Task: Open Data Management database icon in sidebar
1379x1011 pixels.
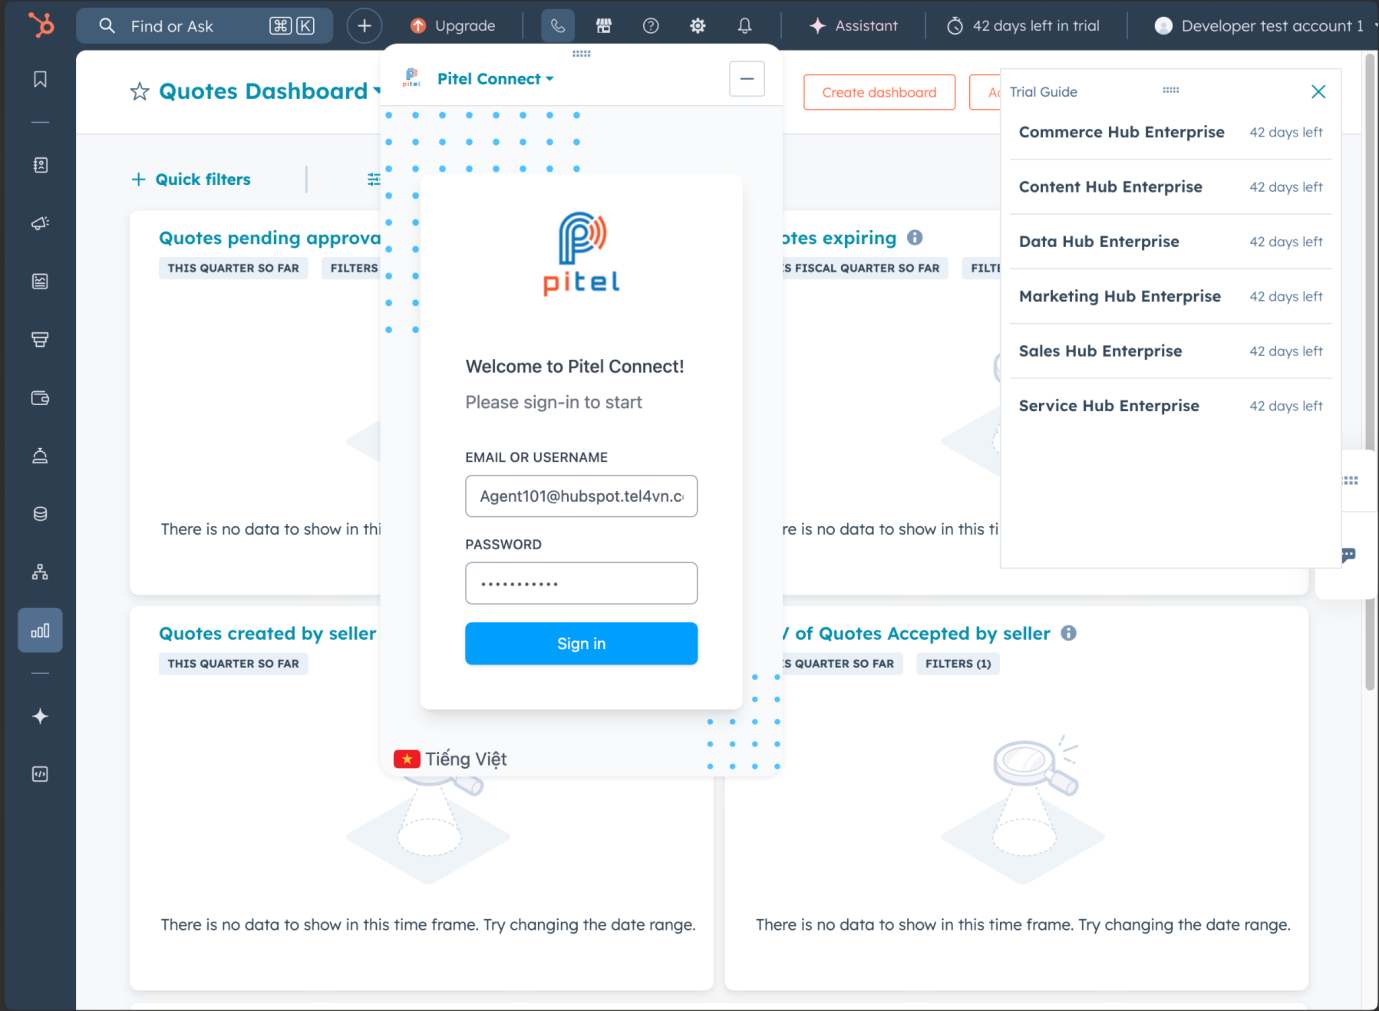Action: 40,514
